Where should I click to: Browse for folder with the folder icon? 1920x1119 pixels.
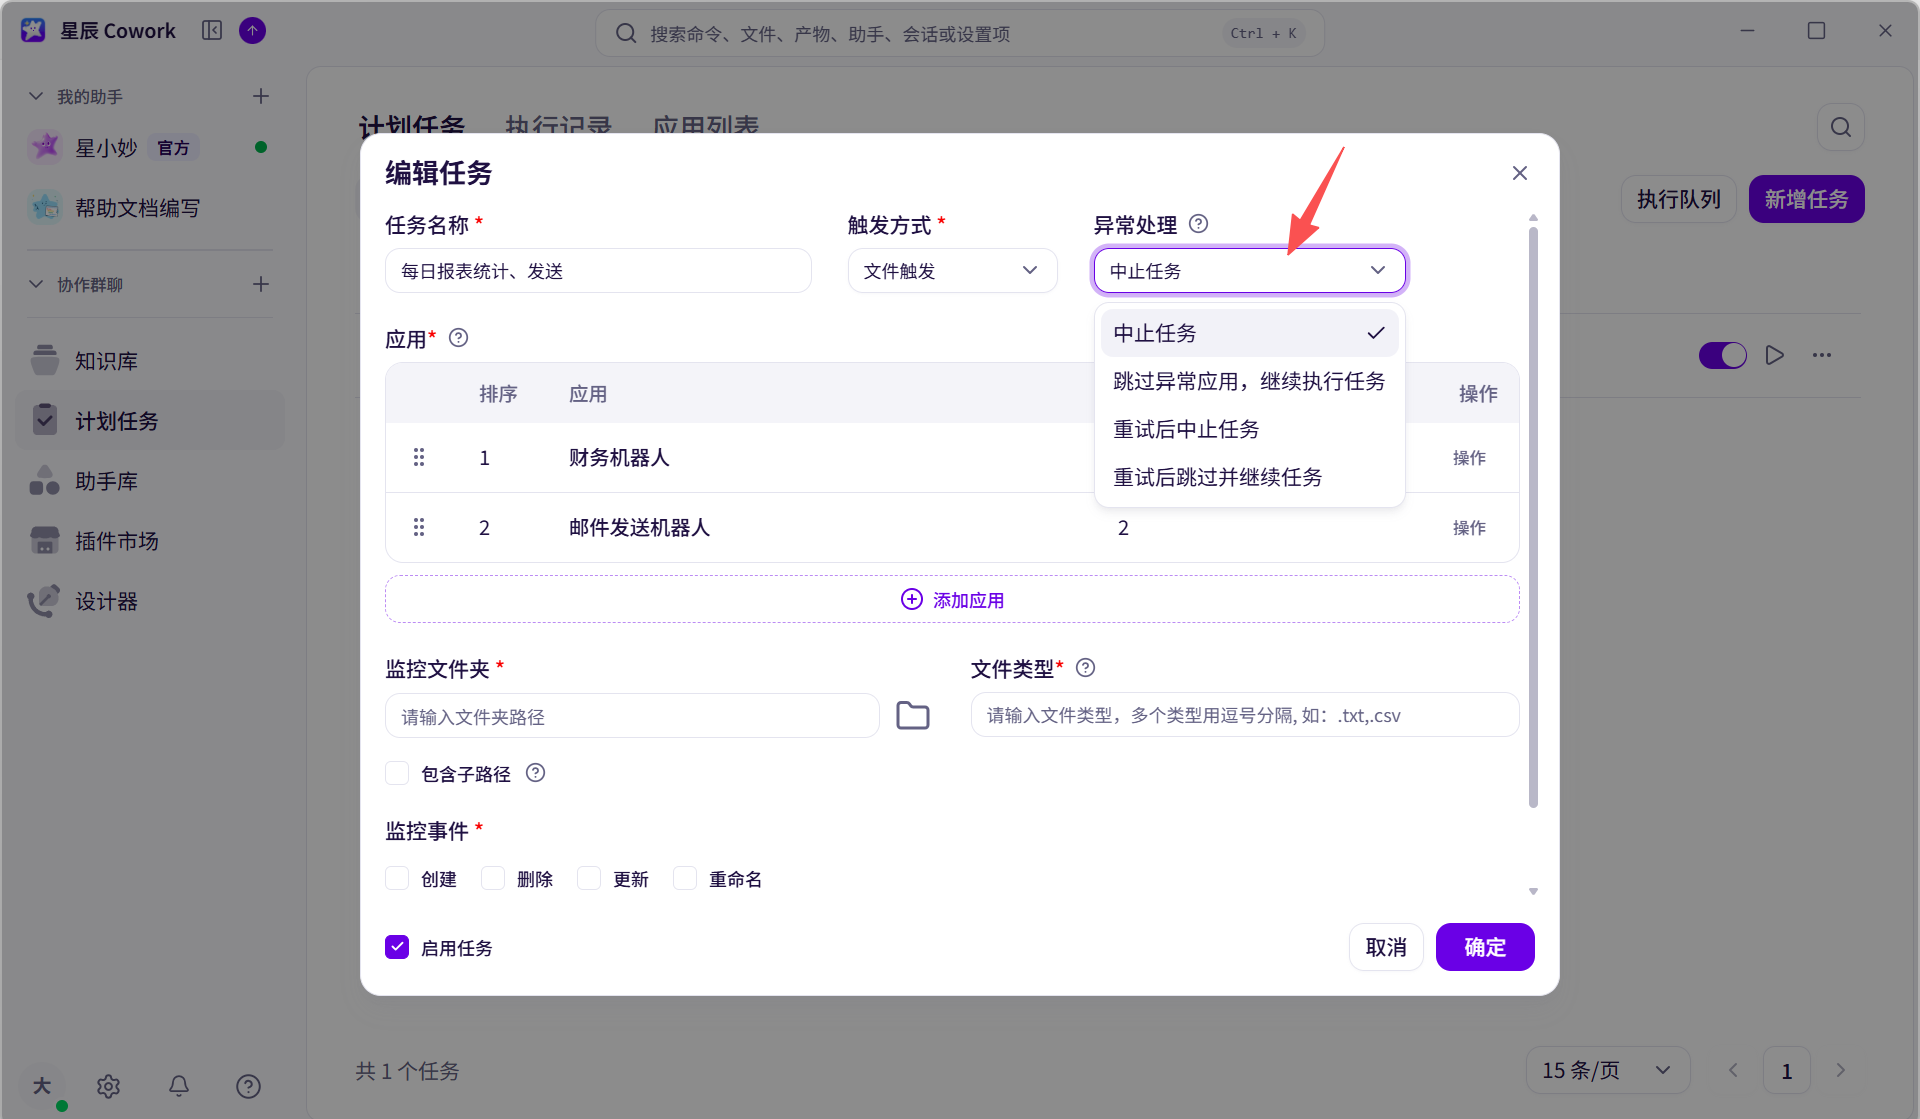(913, 716)
